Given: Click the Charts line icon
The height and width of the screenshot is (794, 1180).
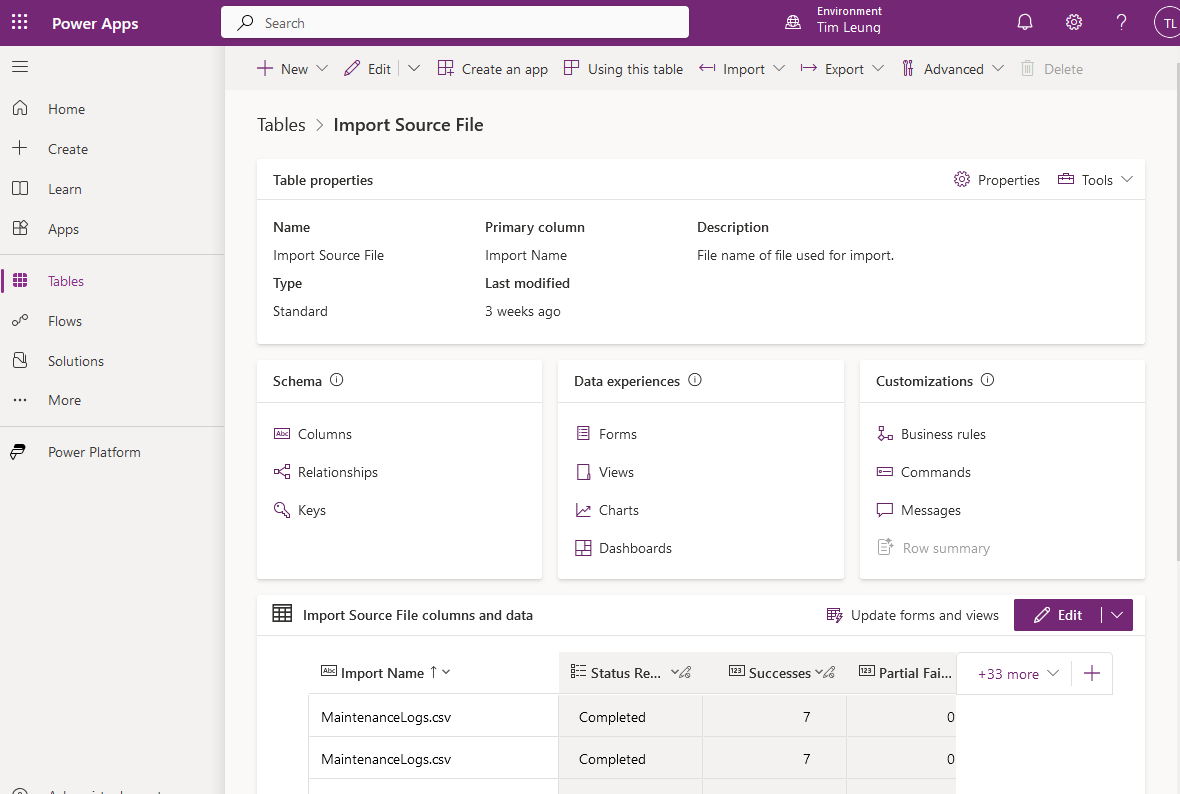Looking at the screenshot, I should pos(583,510).
